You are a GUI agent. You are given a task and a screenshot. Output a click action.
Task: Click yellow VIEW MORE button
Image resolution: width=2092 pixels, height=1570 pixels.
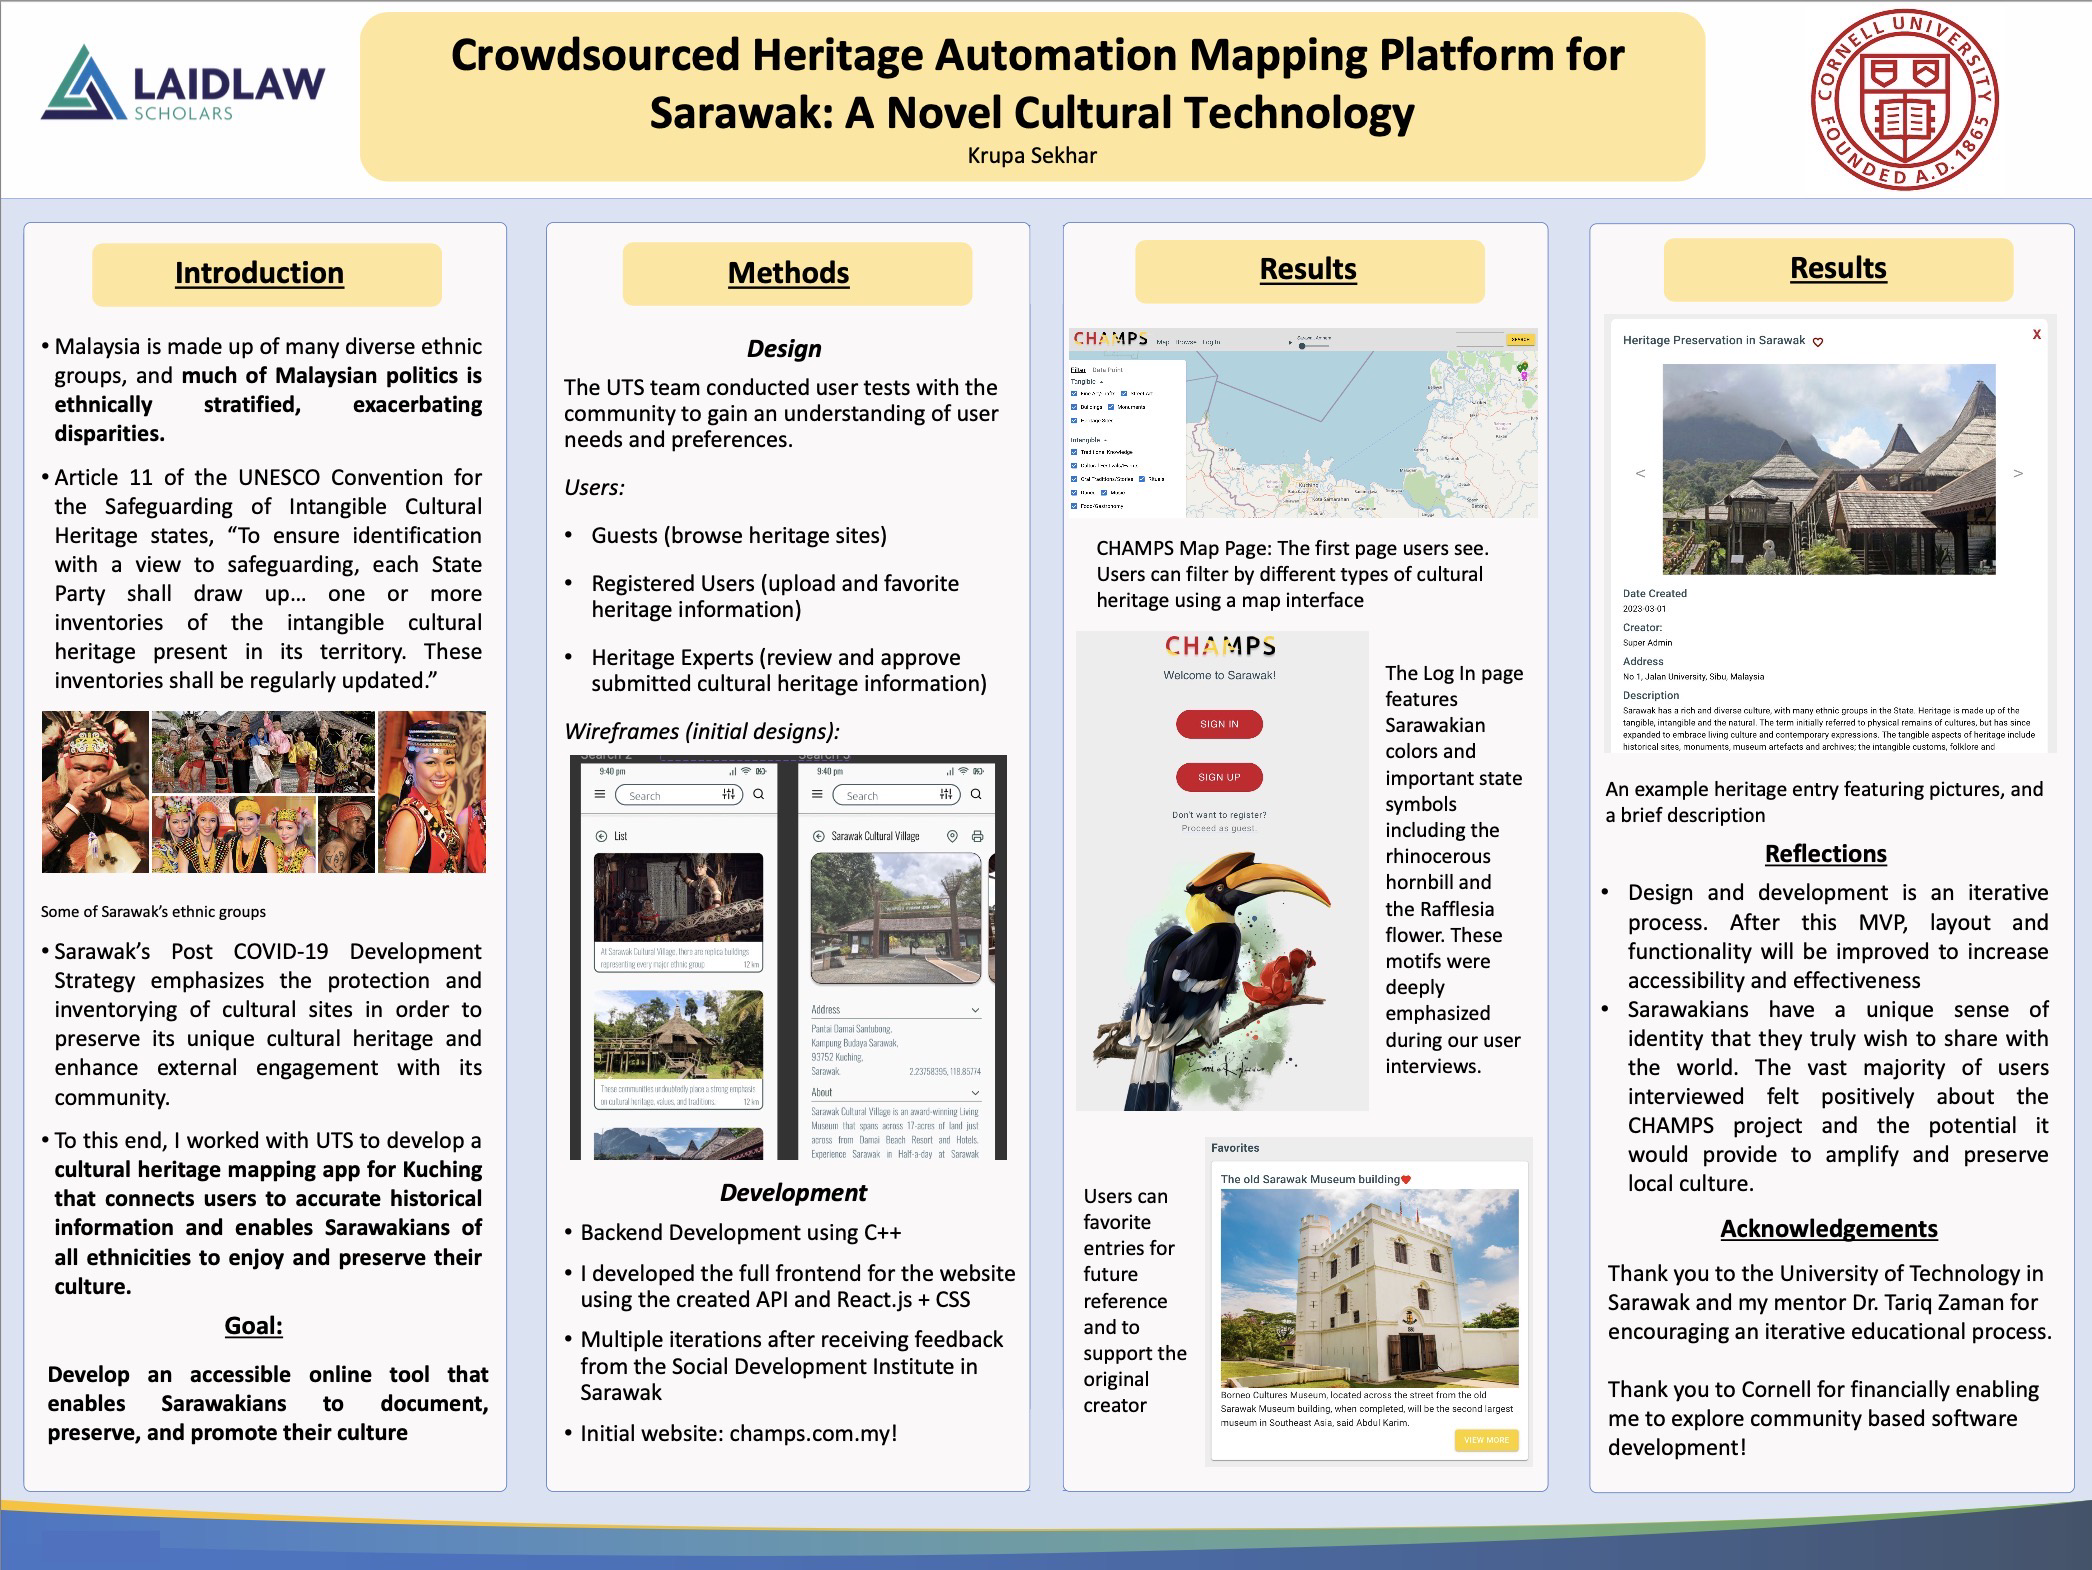click(x=1486, y=1440)
